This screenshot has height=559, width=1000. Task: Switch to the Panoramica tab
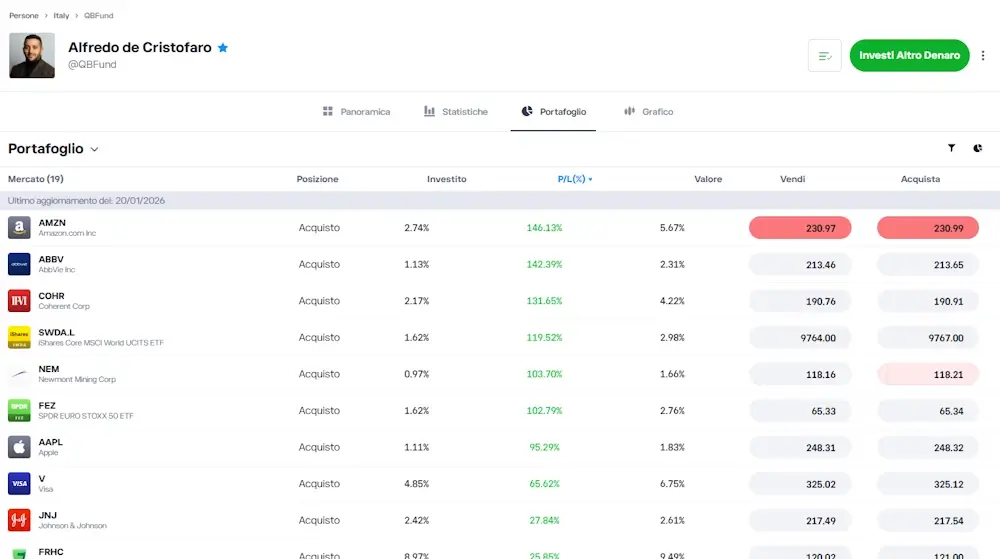356,112
